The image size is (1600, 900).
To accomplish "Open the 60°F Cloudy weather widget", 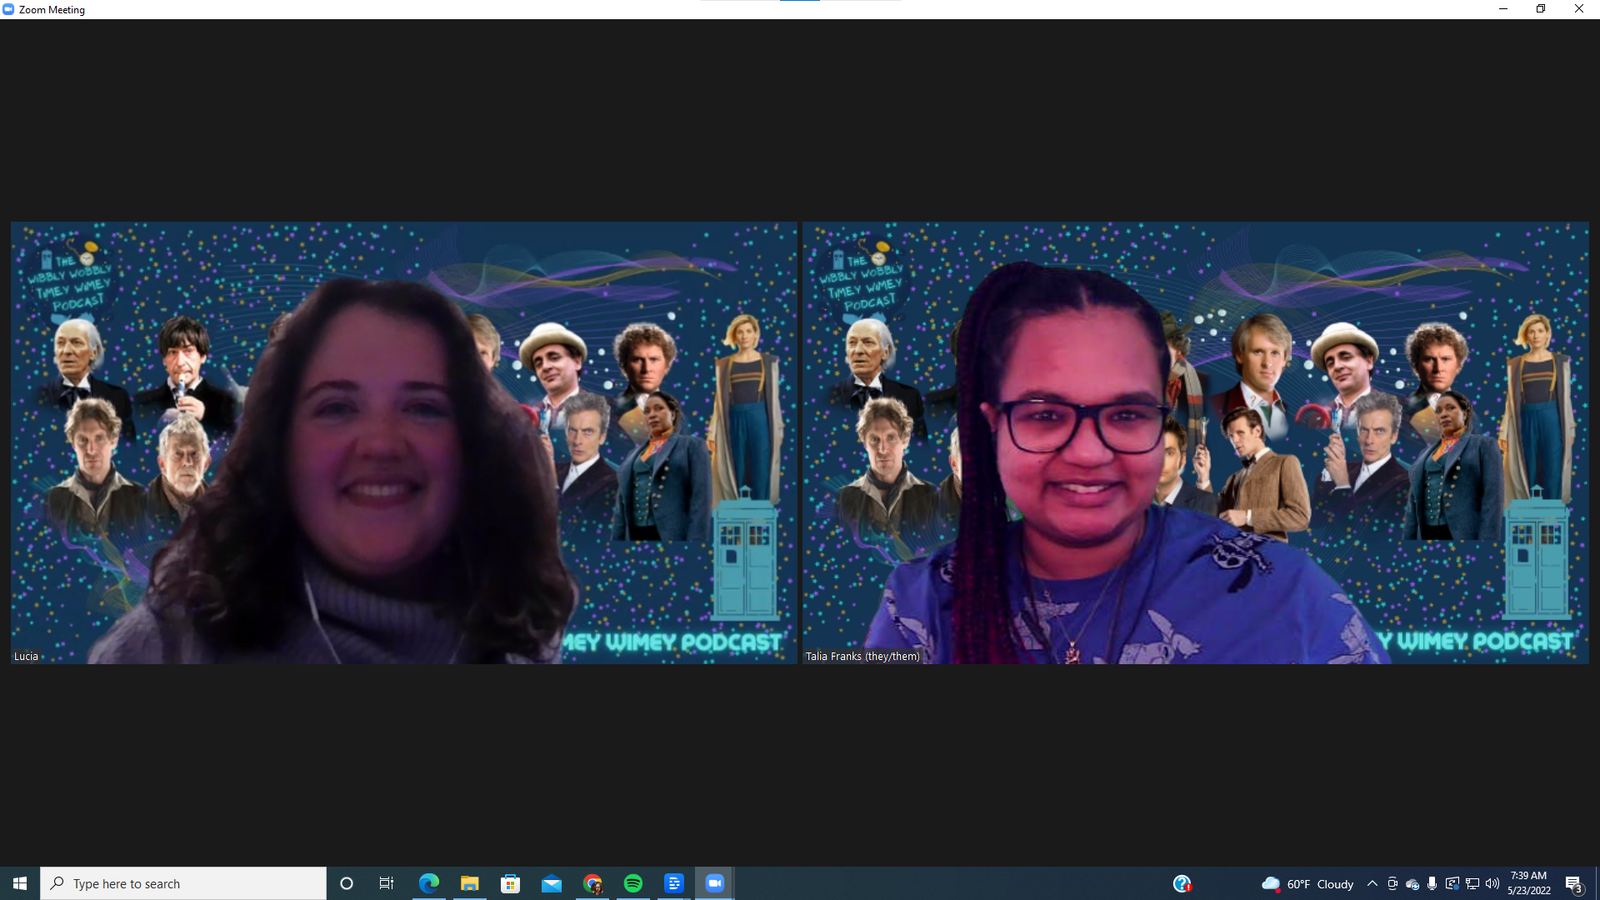I will point(1308,883).
